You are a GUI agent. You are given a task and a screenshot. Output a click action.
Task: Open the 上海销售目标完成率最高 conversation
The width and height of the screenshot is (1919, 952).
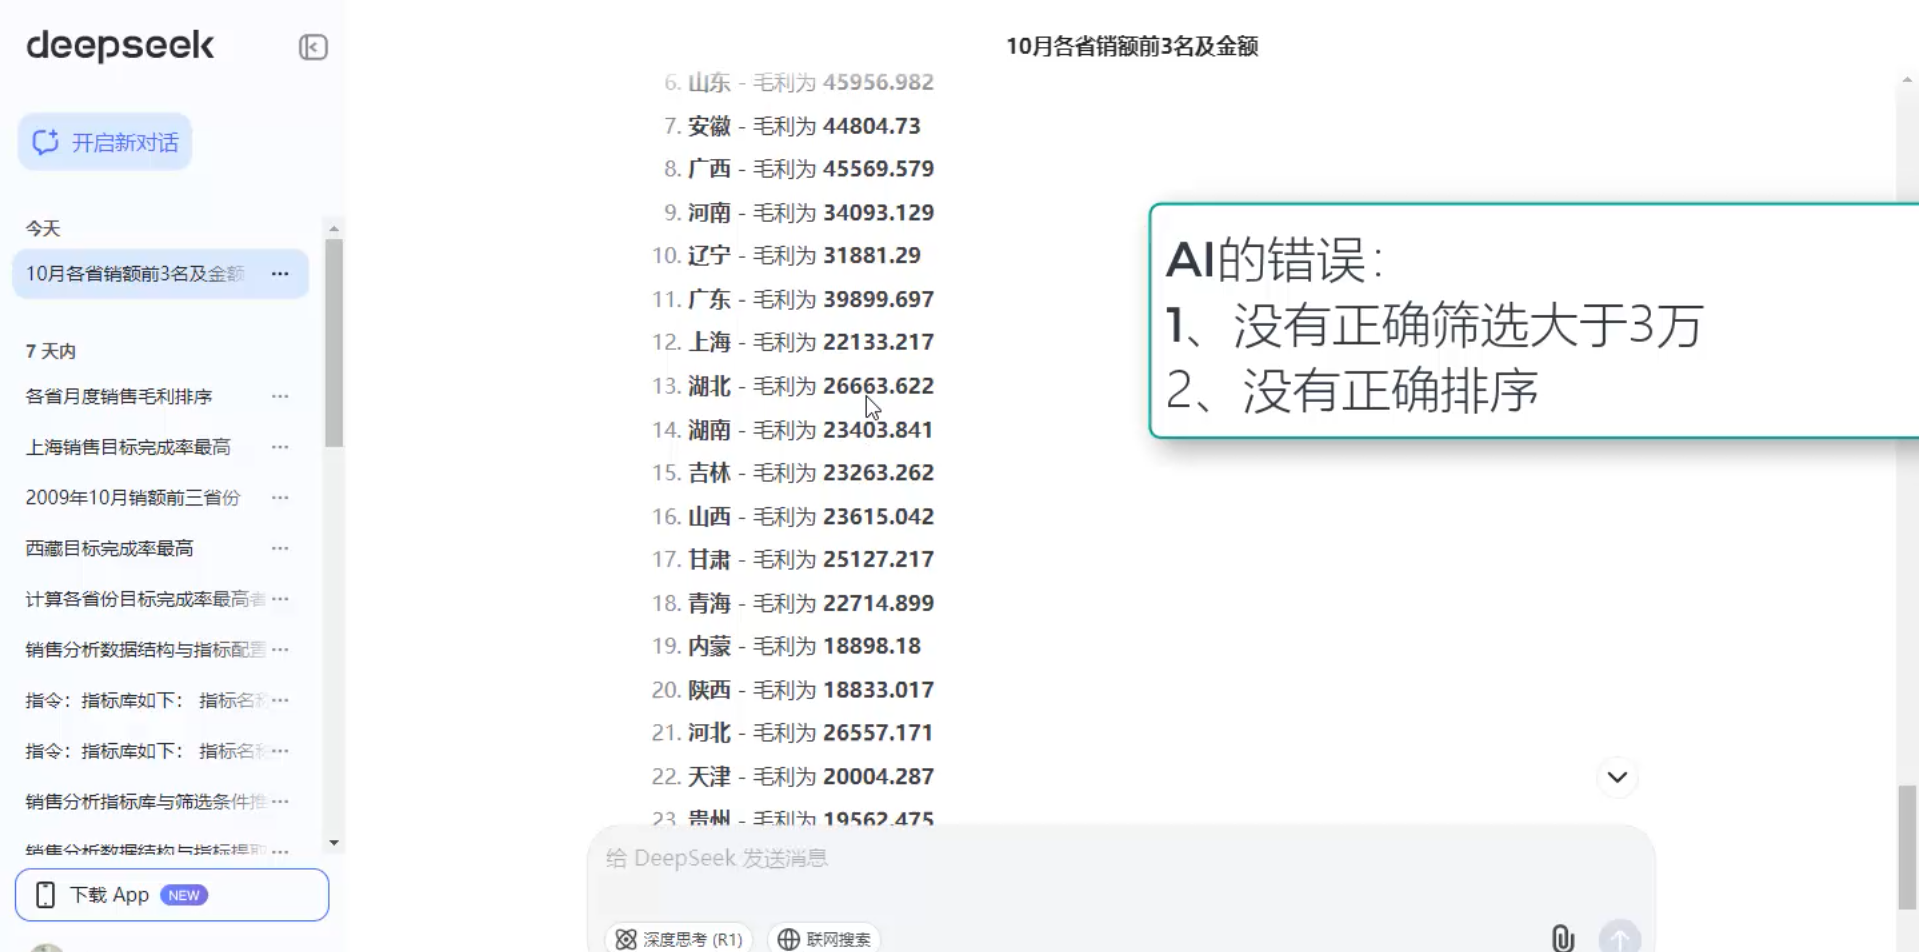coord(128,447)
